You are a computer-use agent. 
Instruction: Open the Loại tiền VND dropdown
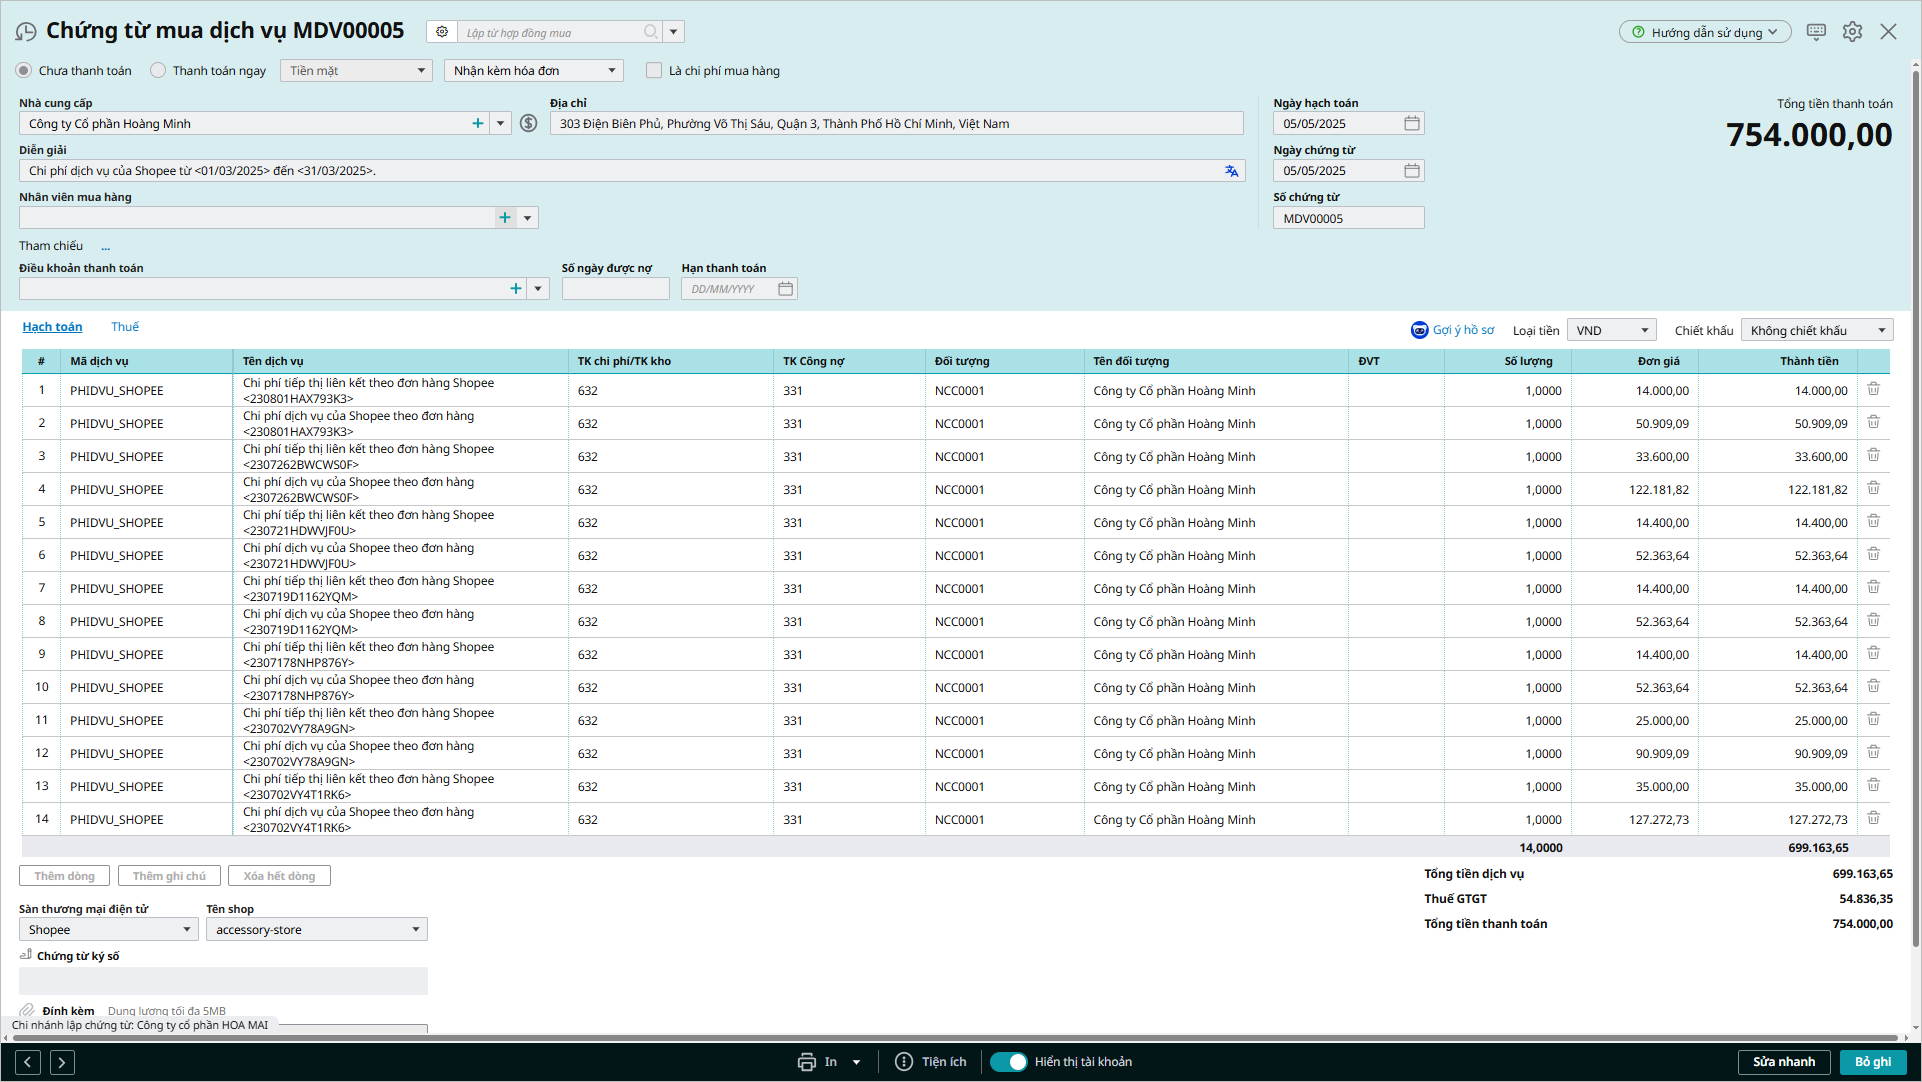(1643, 331)
